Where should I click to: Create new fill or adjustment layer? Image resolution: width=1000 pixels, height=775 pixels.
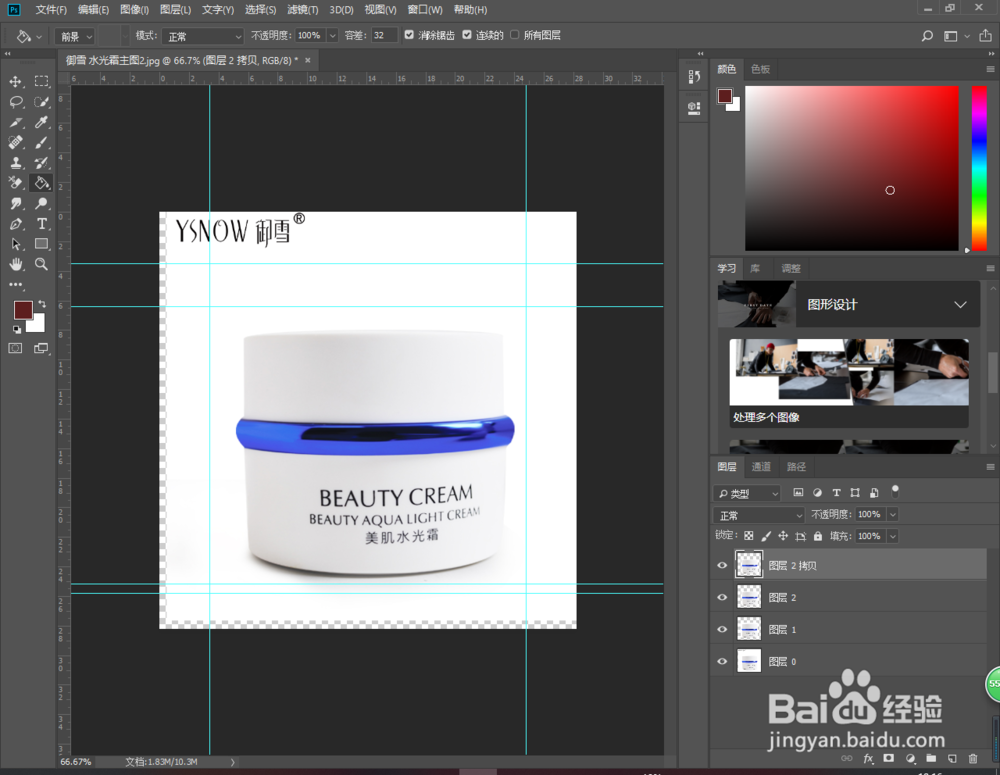pos(910,758)
